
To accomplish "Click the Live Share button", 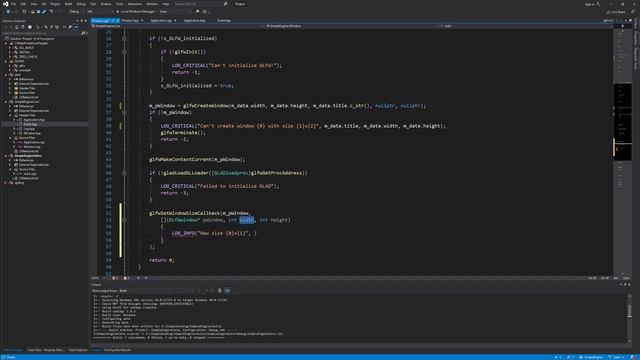I will (616, 12).
